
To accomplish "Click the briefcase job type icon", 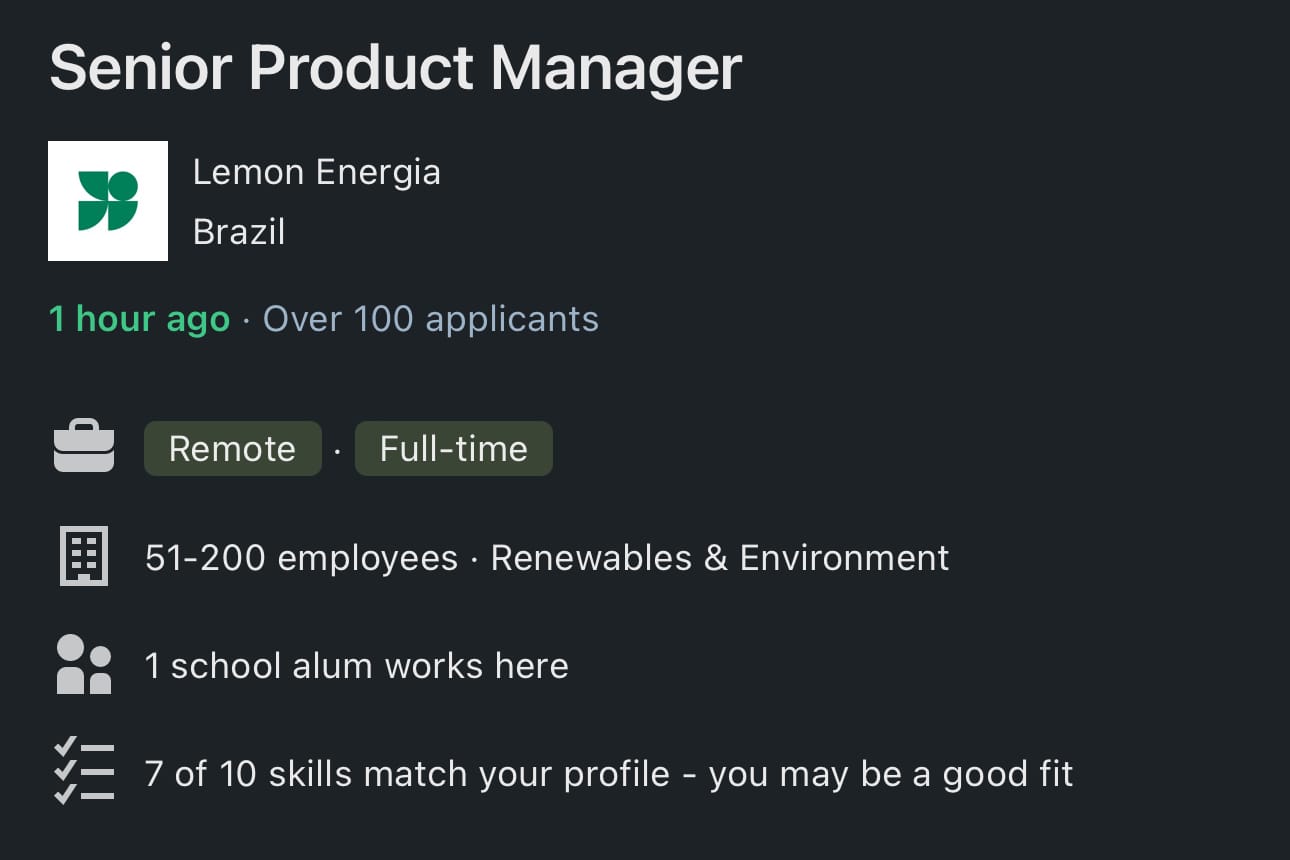I will (x=84, y=447).
